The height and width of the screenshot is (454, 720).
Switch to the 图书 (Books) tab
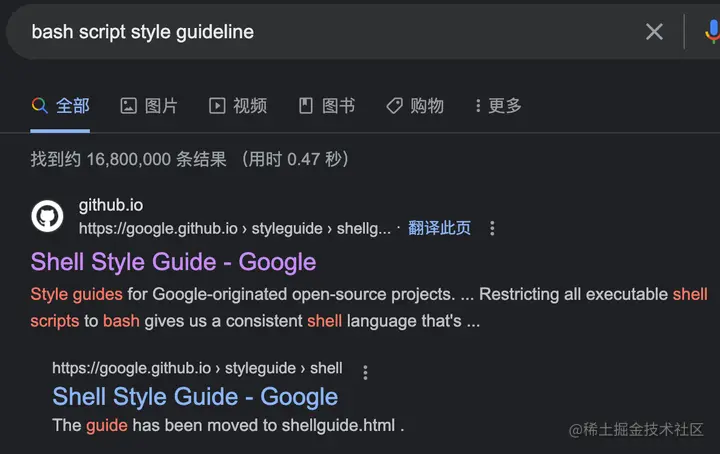326,106
